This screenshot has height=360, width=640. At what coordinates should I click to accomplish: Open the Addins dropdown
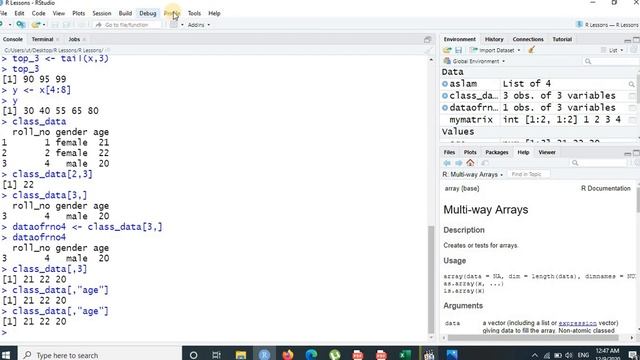click(199, 25)
